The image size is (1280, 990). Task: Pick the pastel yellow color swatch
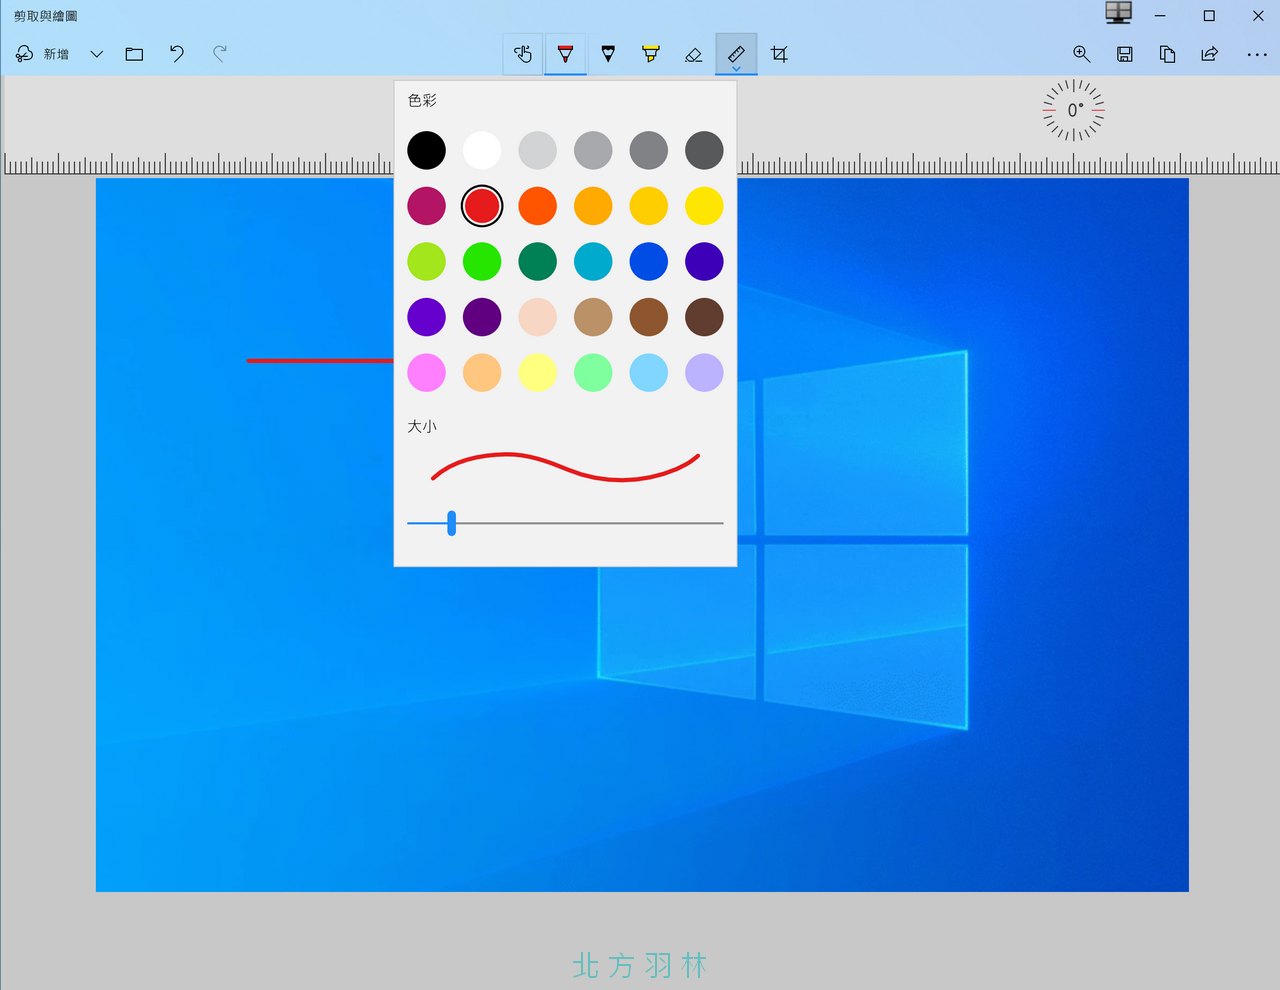pos(538,372)
